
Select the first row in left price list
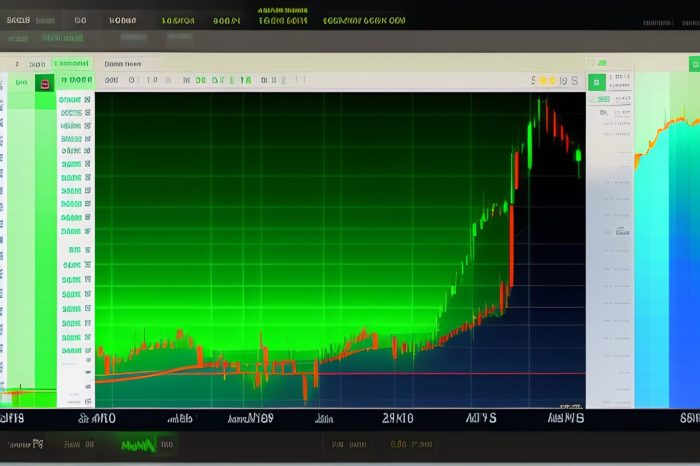[71, 100]
